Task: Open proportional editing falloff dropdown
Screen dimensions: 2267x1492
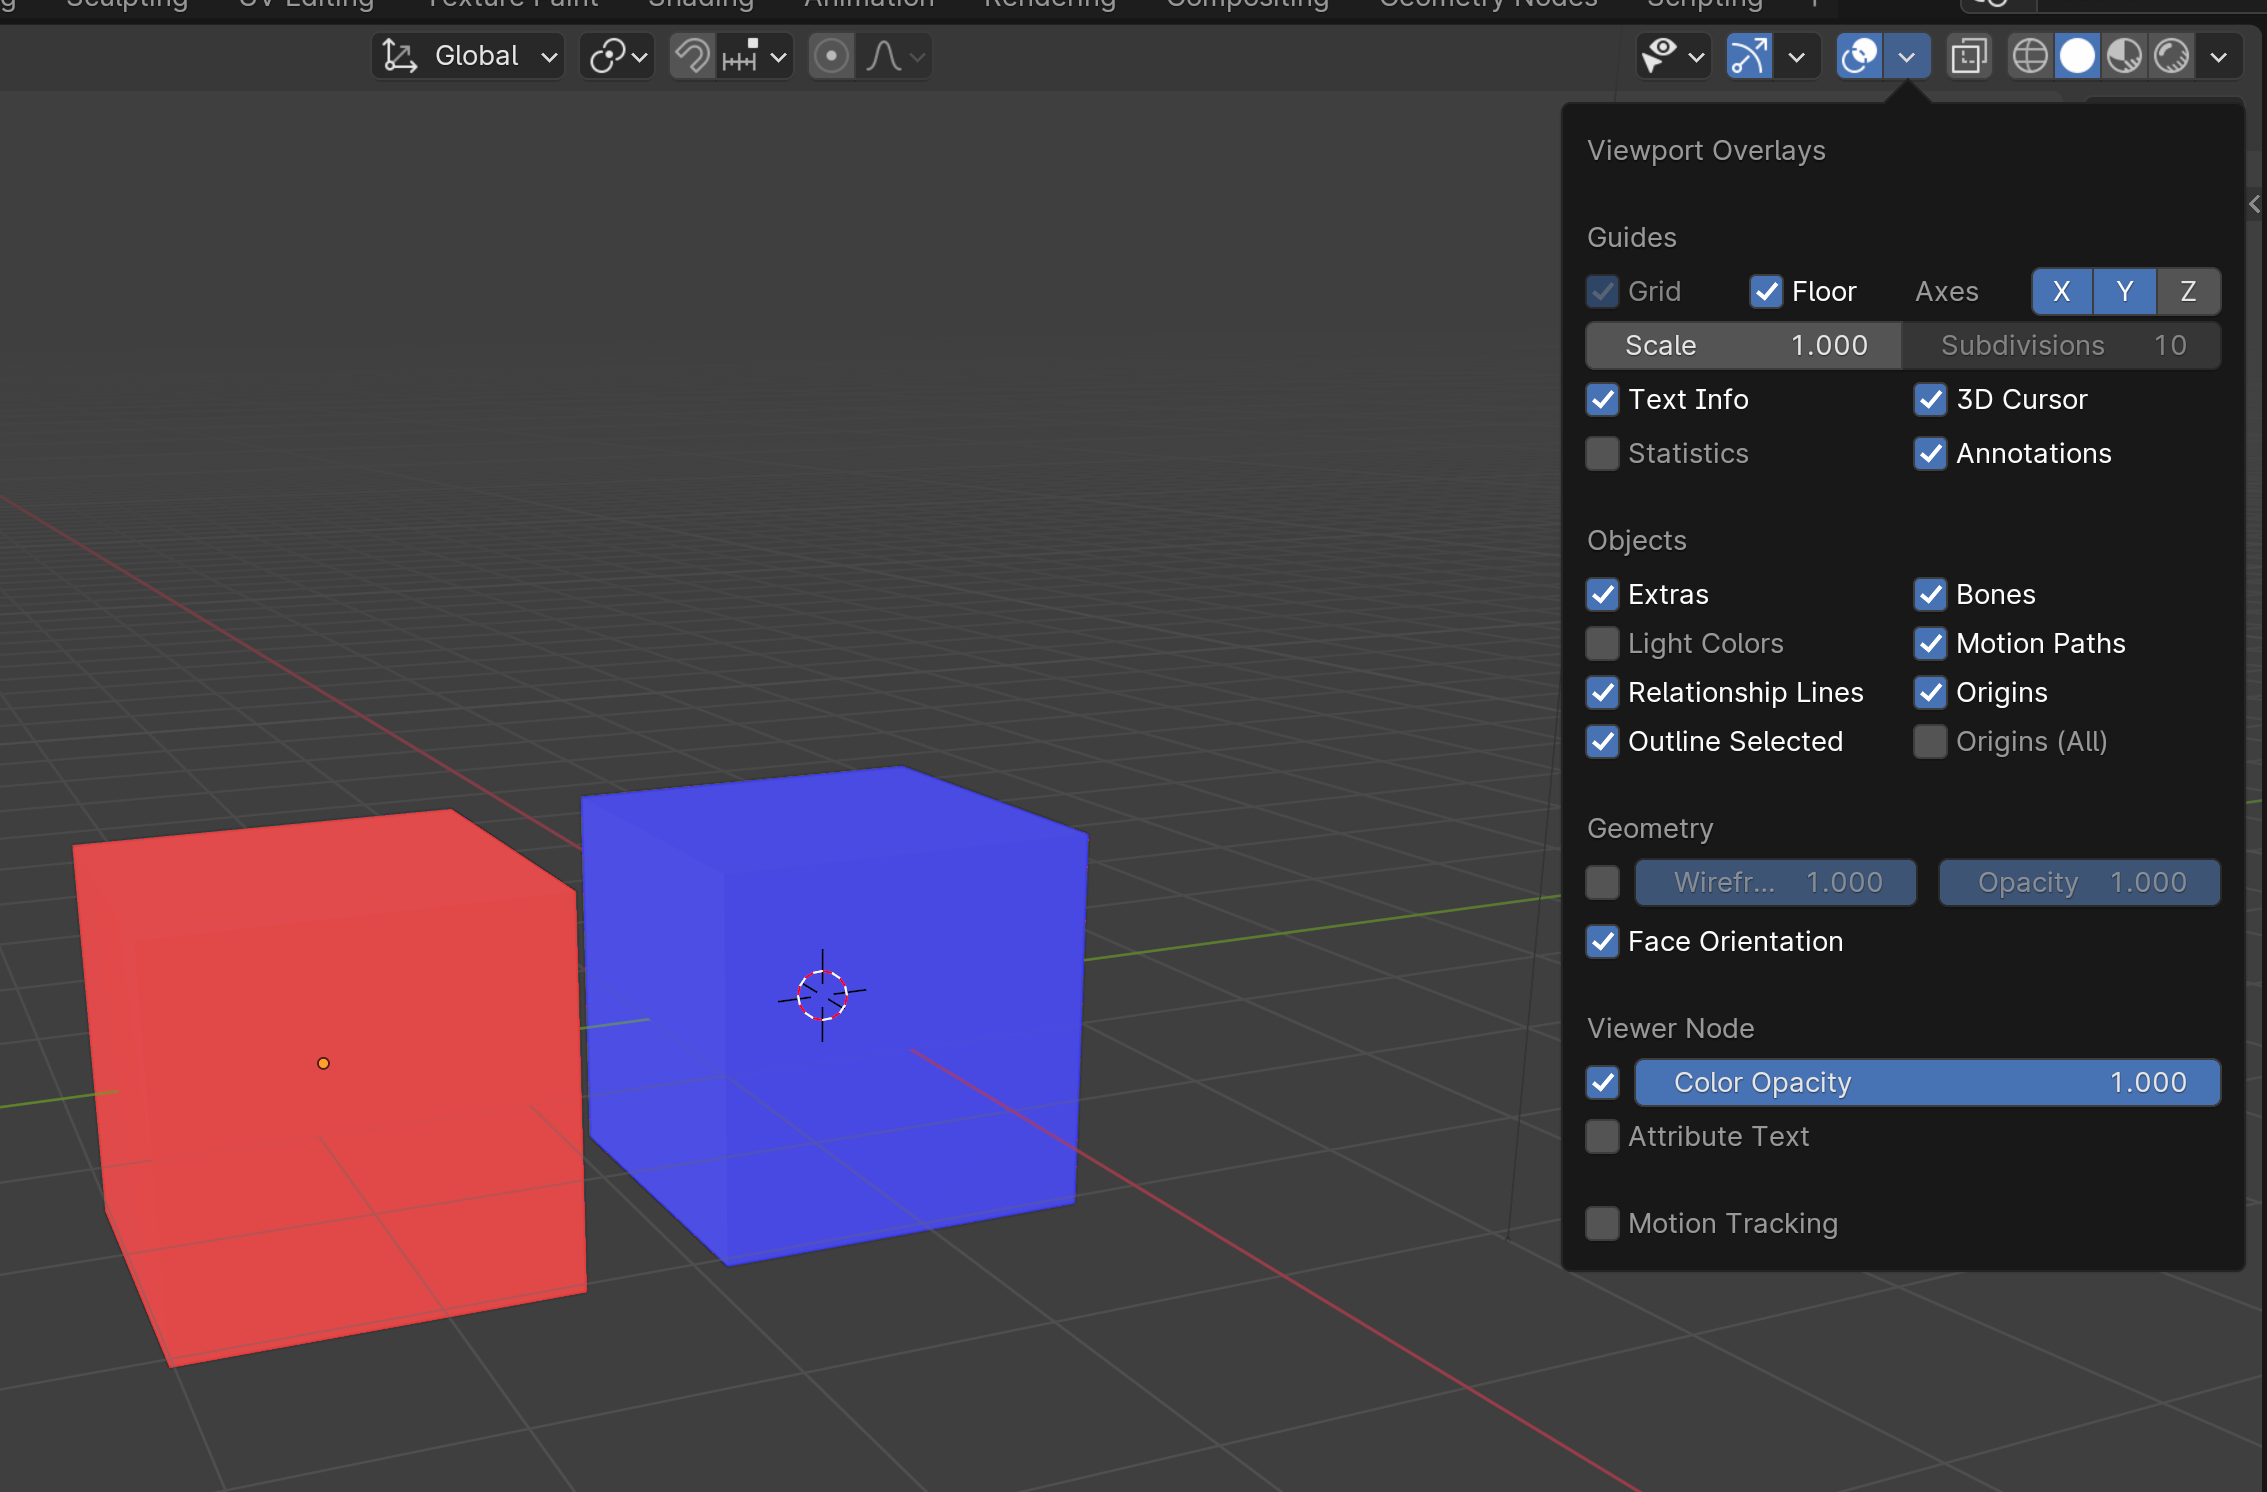Action: click(895, 56)
